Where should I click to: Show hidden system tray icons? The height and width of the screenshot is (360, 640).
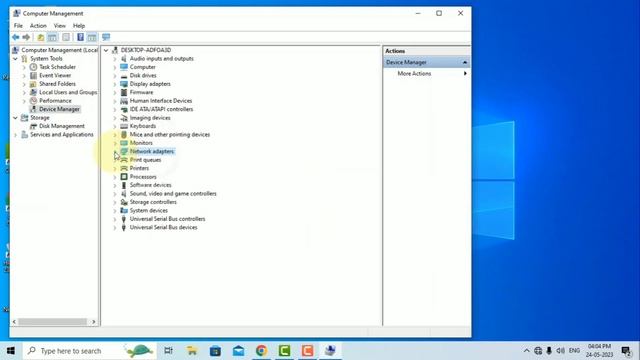click(527, 351)
